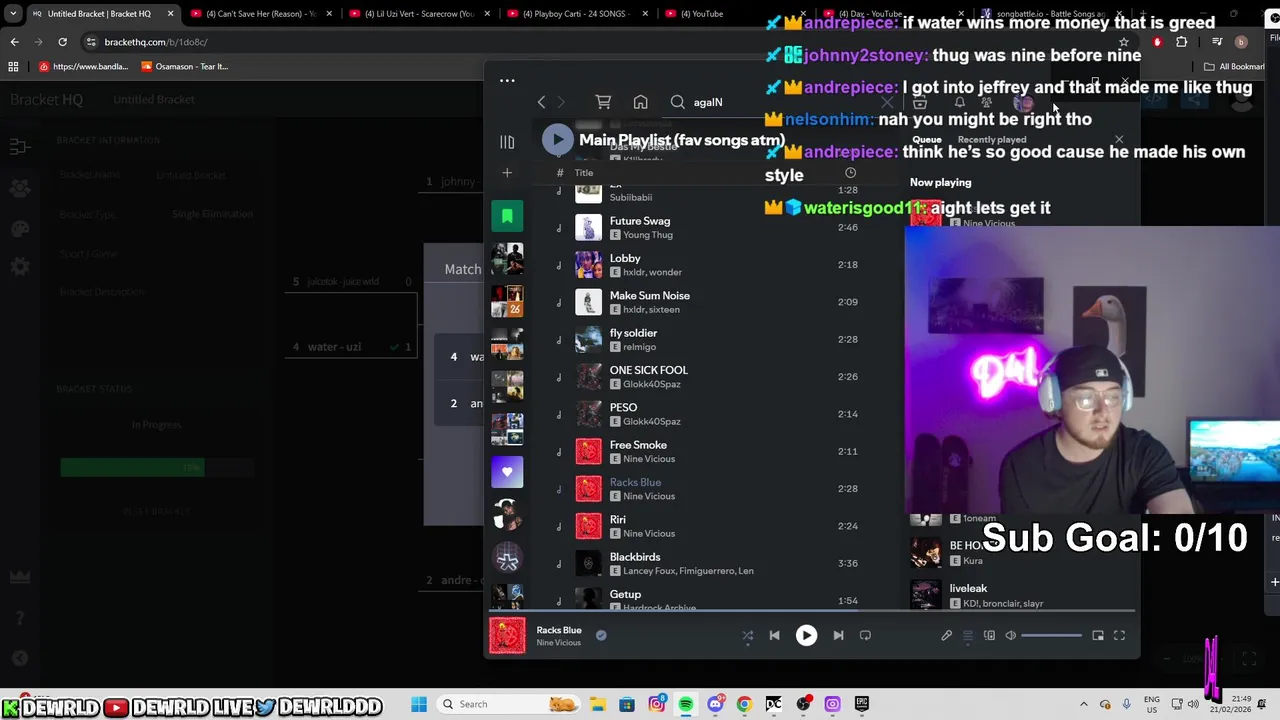Open artist link Glokk40Spaz under PESO
Image resolution: width=1280 pixels, height=720 pixels.
click(x=652, y=422)
